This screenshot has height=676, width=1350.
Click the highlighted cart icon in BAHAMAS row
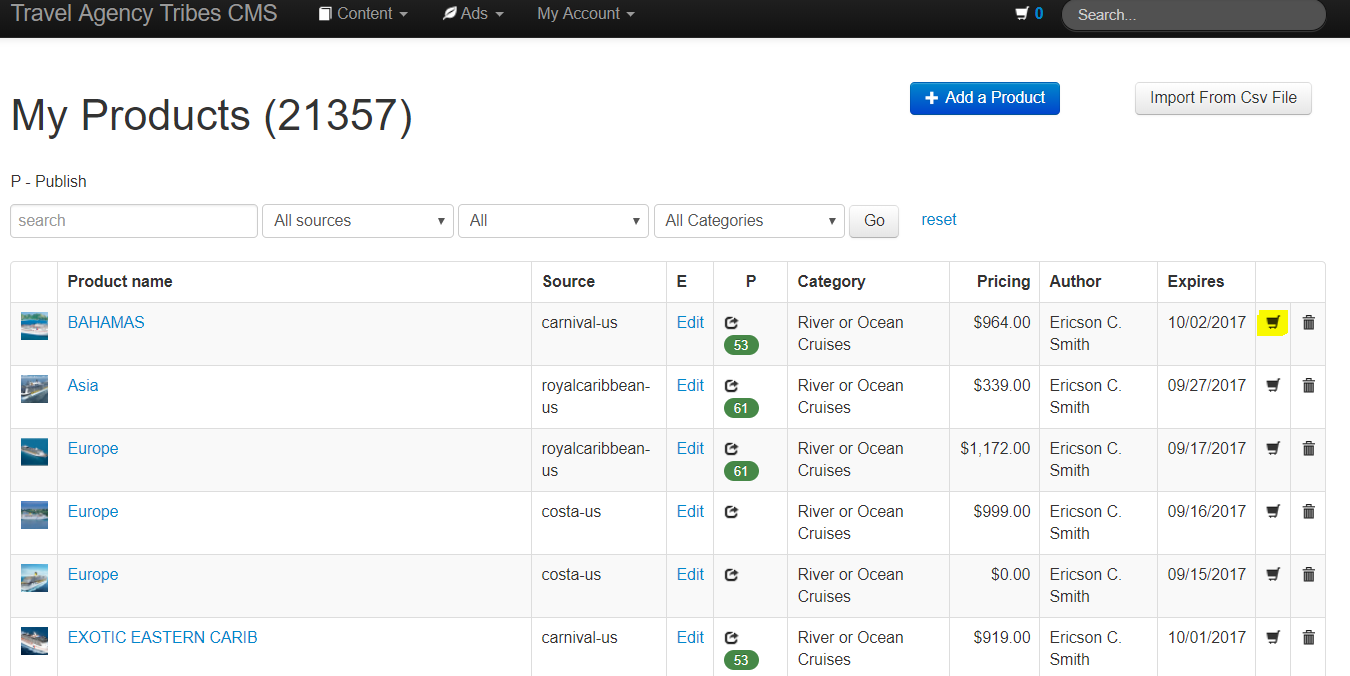[1272, 322]
